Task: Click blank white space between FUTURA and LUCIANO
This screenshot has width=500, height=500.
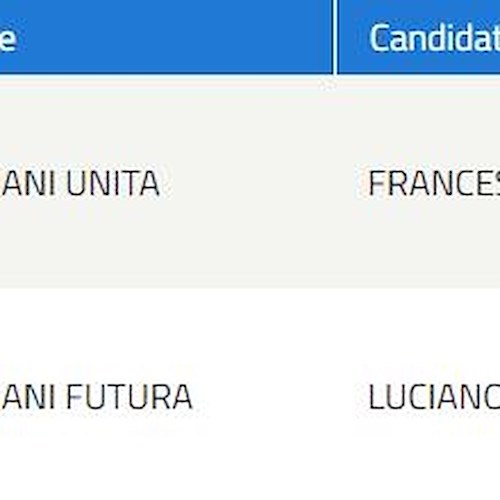Action: coord(280,396)
